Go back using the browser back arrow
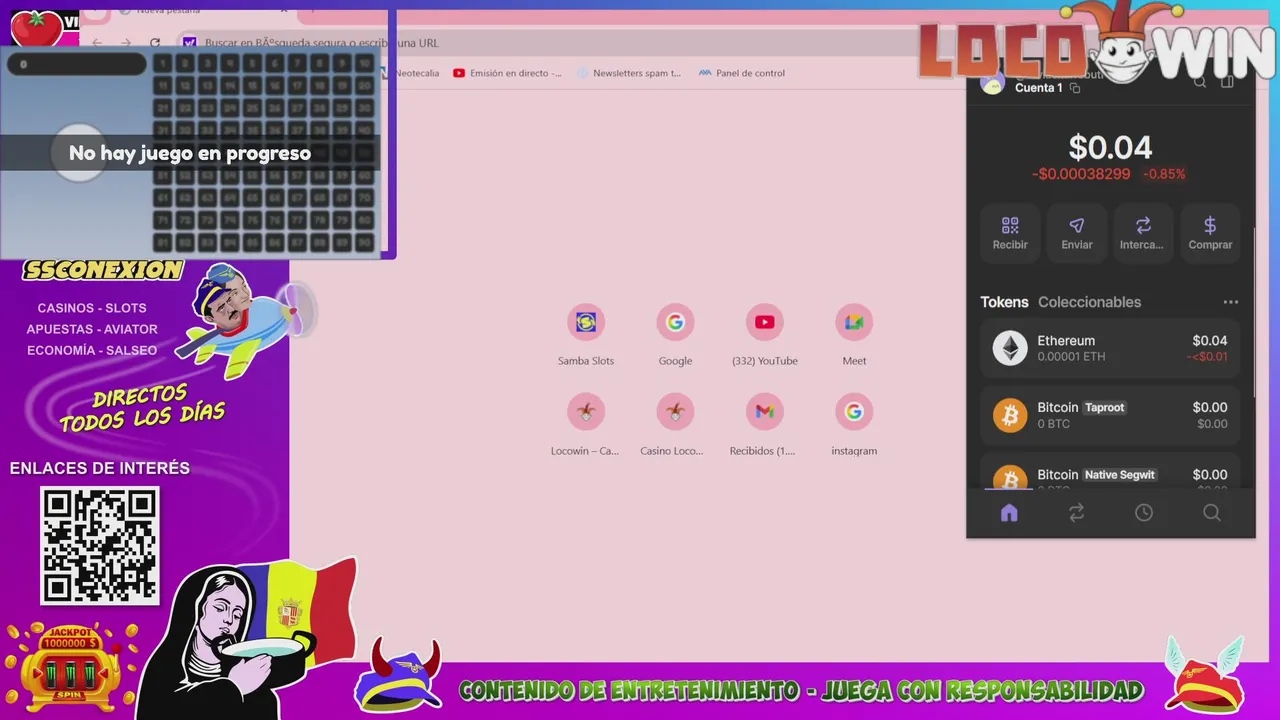This screenshot has width=1280, height=720. [97, 43]
